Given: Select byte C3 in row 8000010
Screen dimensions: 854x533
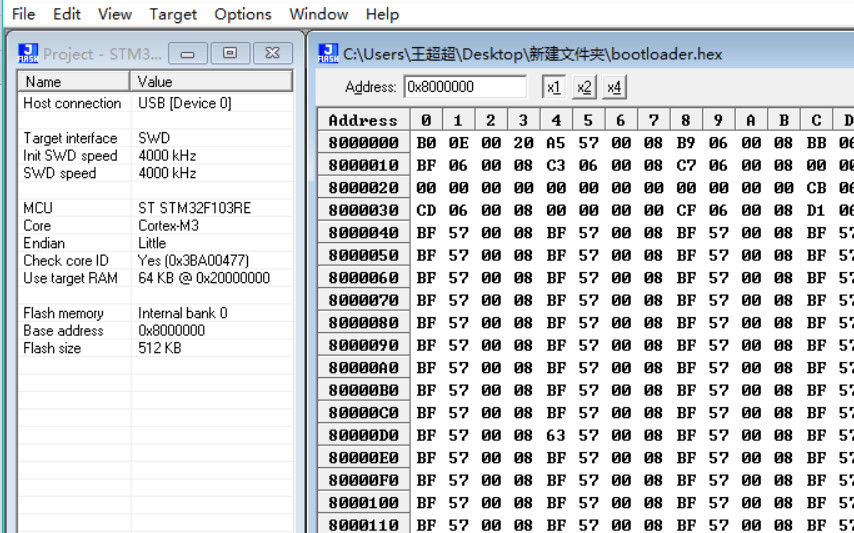Looking at the screenshot, I should tap(556, 165).
